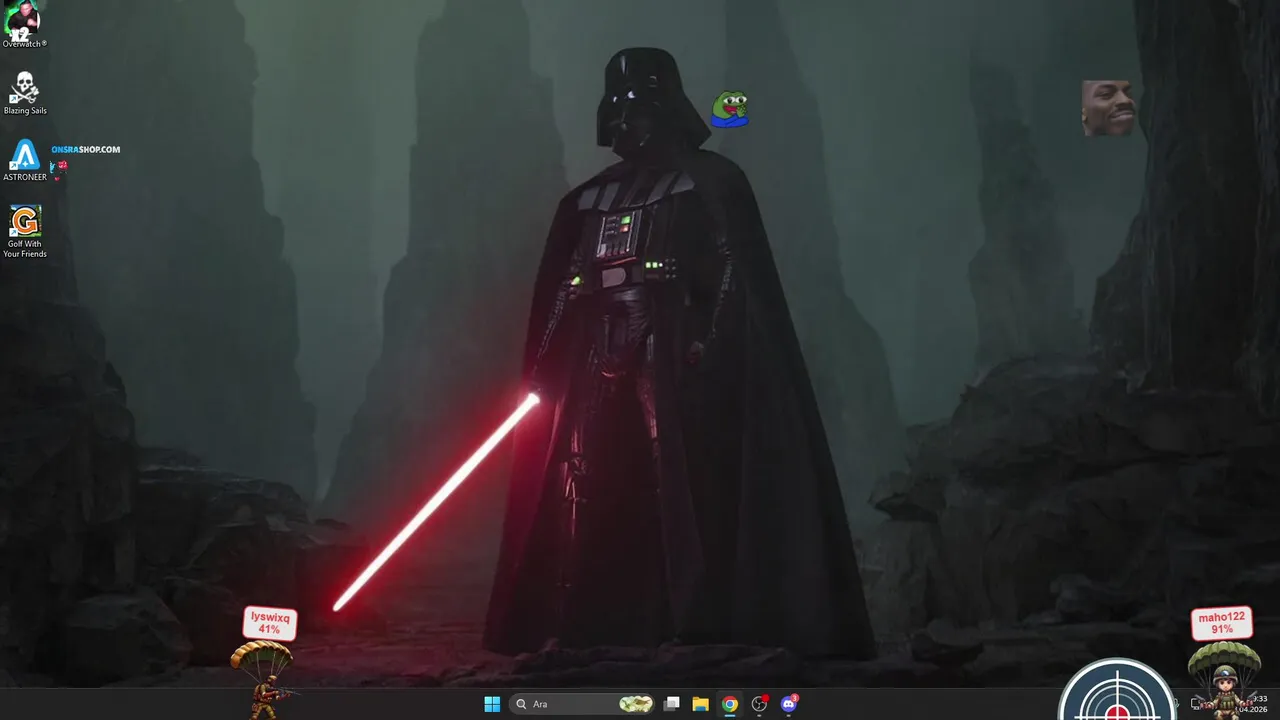
Task: Select the Golf With Your Friends icon
Action: pos(25,232)
